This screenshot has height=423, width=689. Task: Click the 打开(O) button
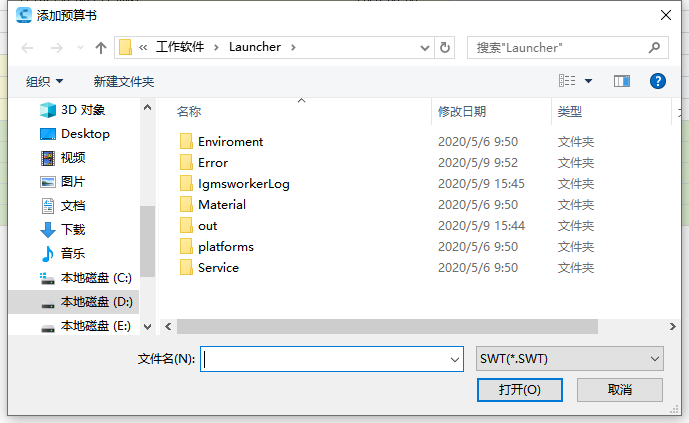tap(519, 390)
